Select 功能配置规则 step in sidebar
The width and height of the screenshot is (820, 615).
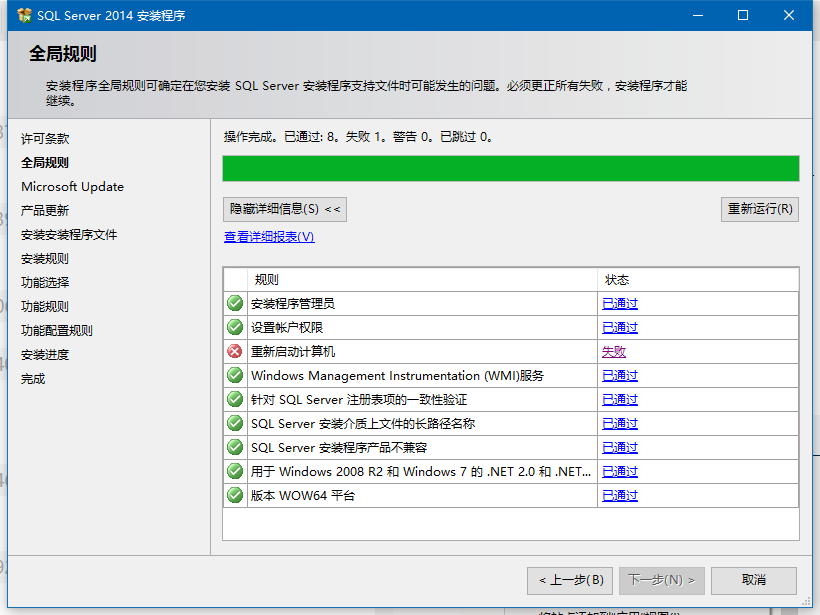[x=57, y=331]
